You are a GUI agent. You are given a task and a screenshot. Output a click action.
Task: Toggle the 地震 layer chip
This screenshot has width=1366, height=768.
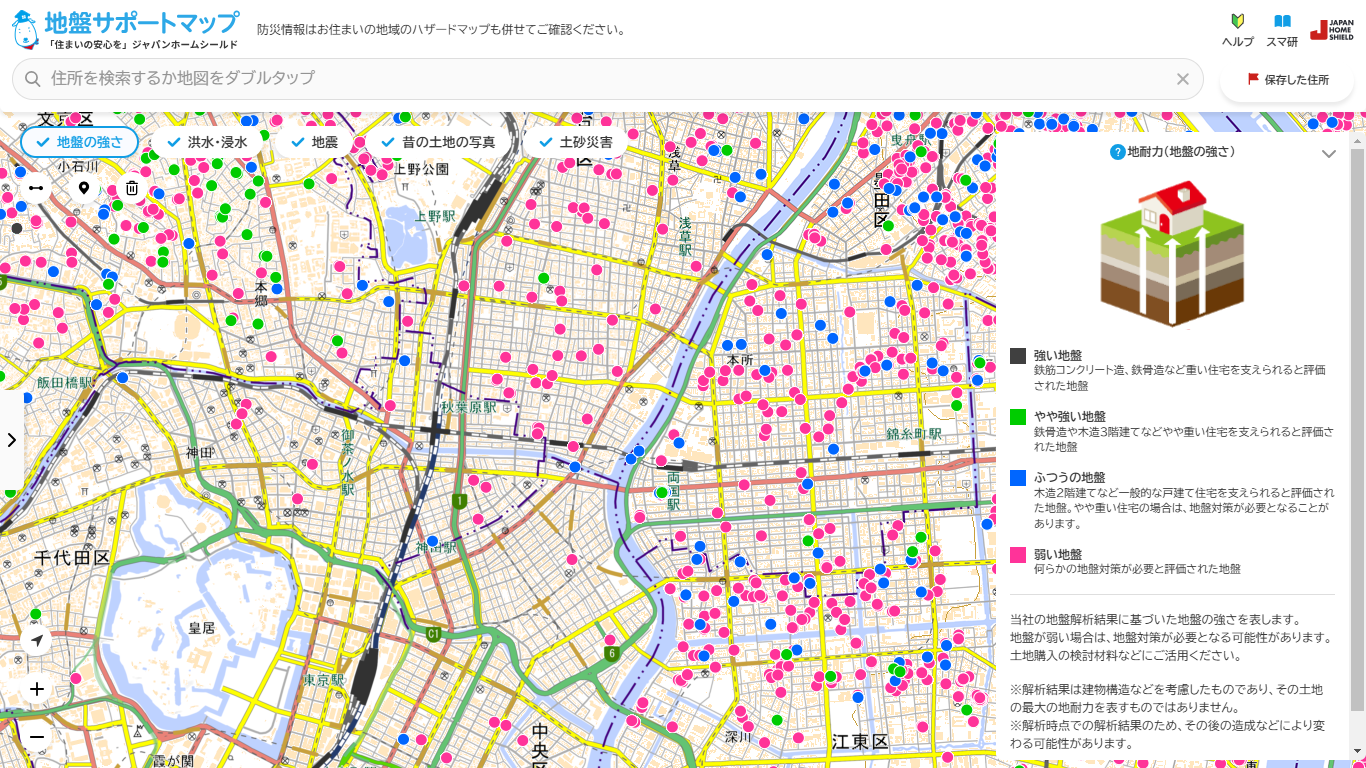314,142
